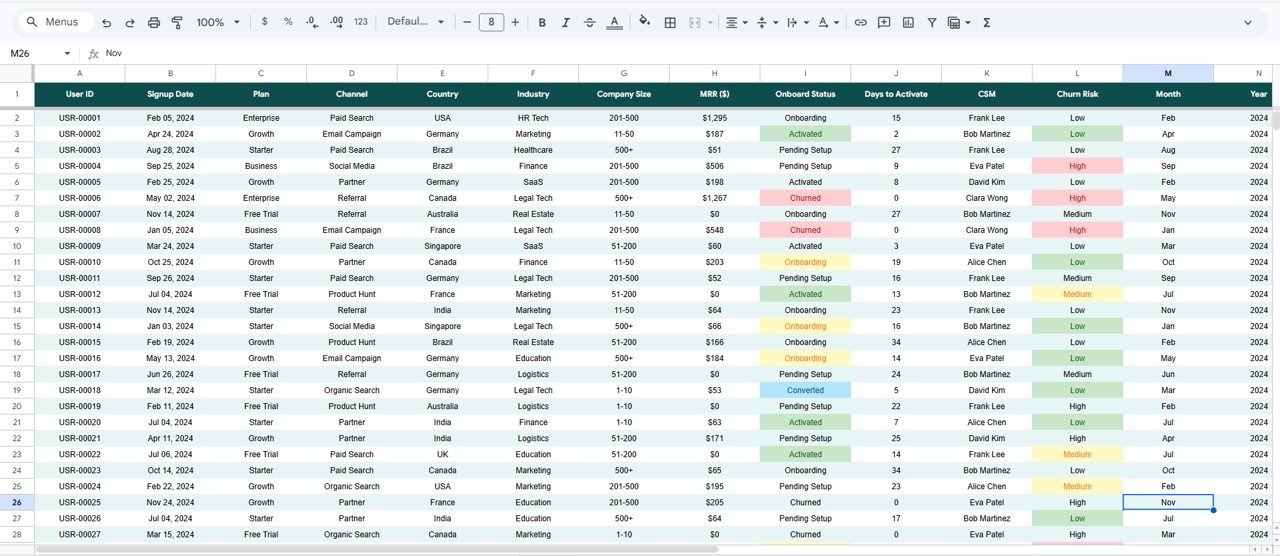The height and width of the screenshot is (556, 1280).
Task: Insert link icon
Action: (x=860, y=22)
